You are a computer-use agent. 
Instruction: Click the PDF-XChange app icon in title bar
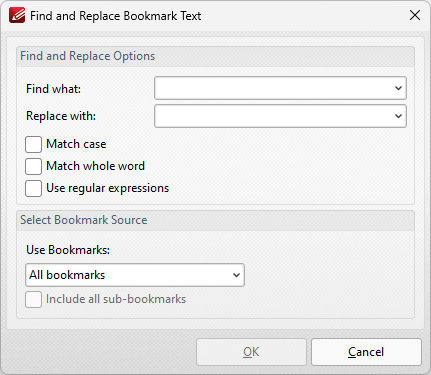(x=17, y=15)
